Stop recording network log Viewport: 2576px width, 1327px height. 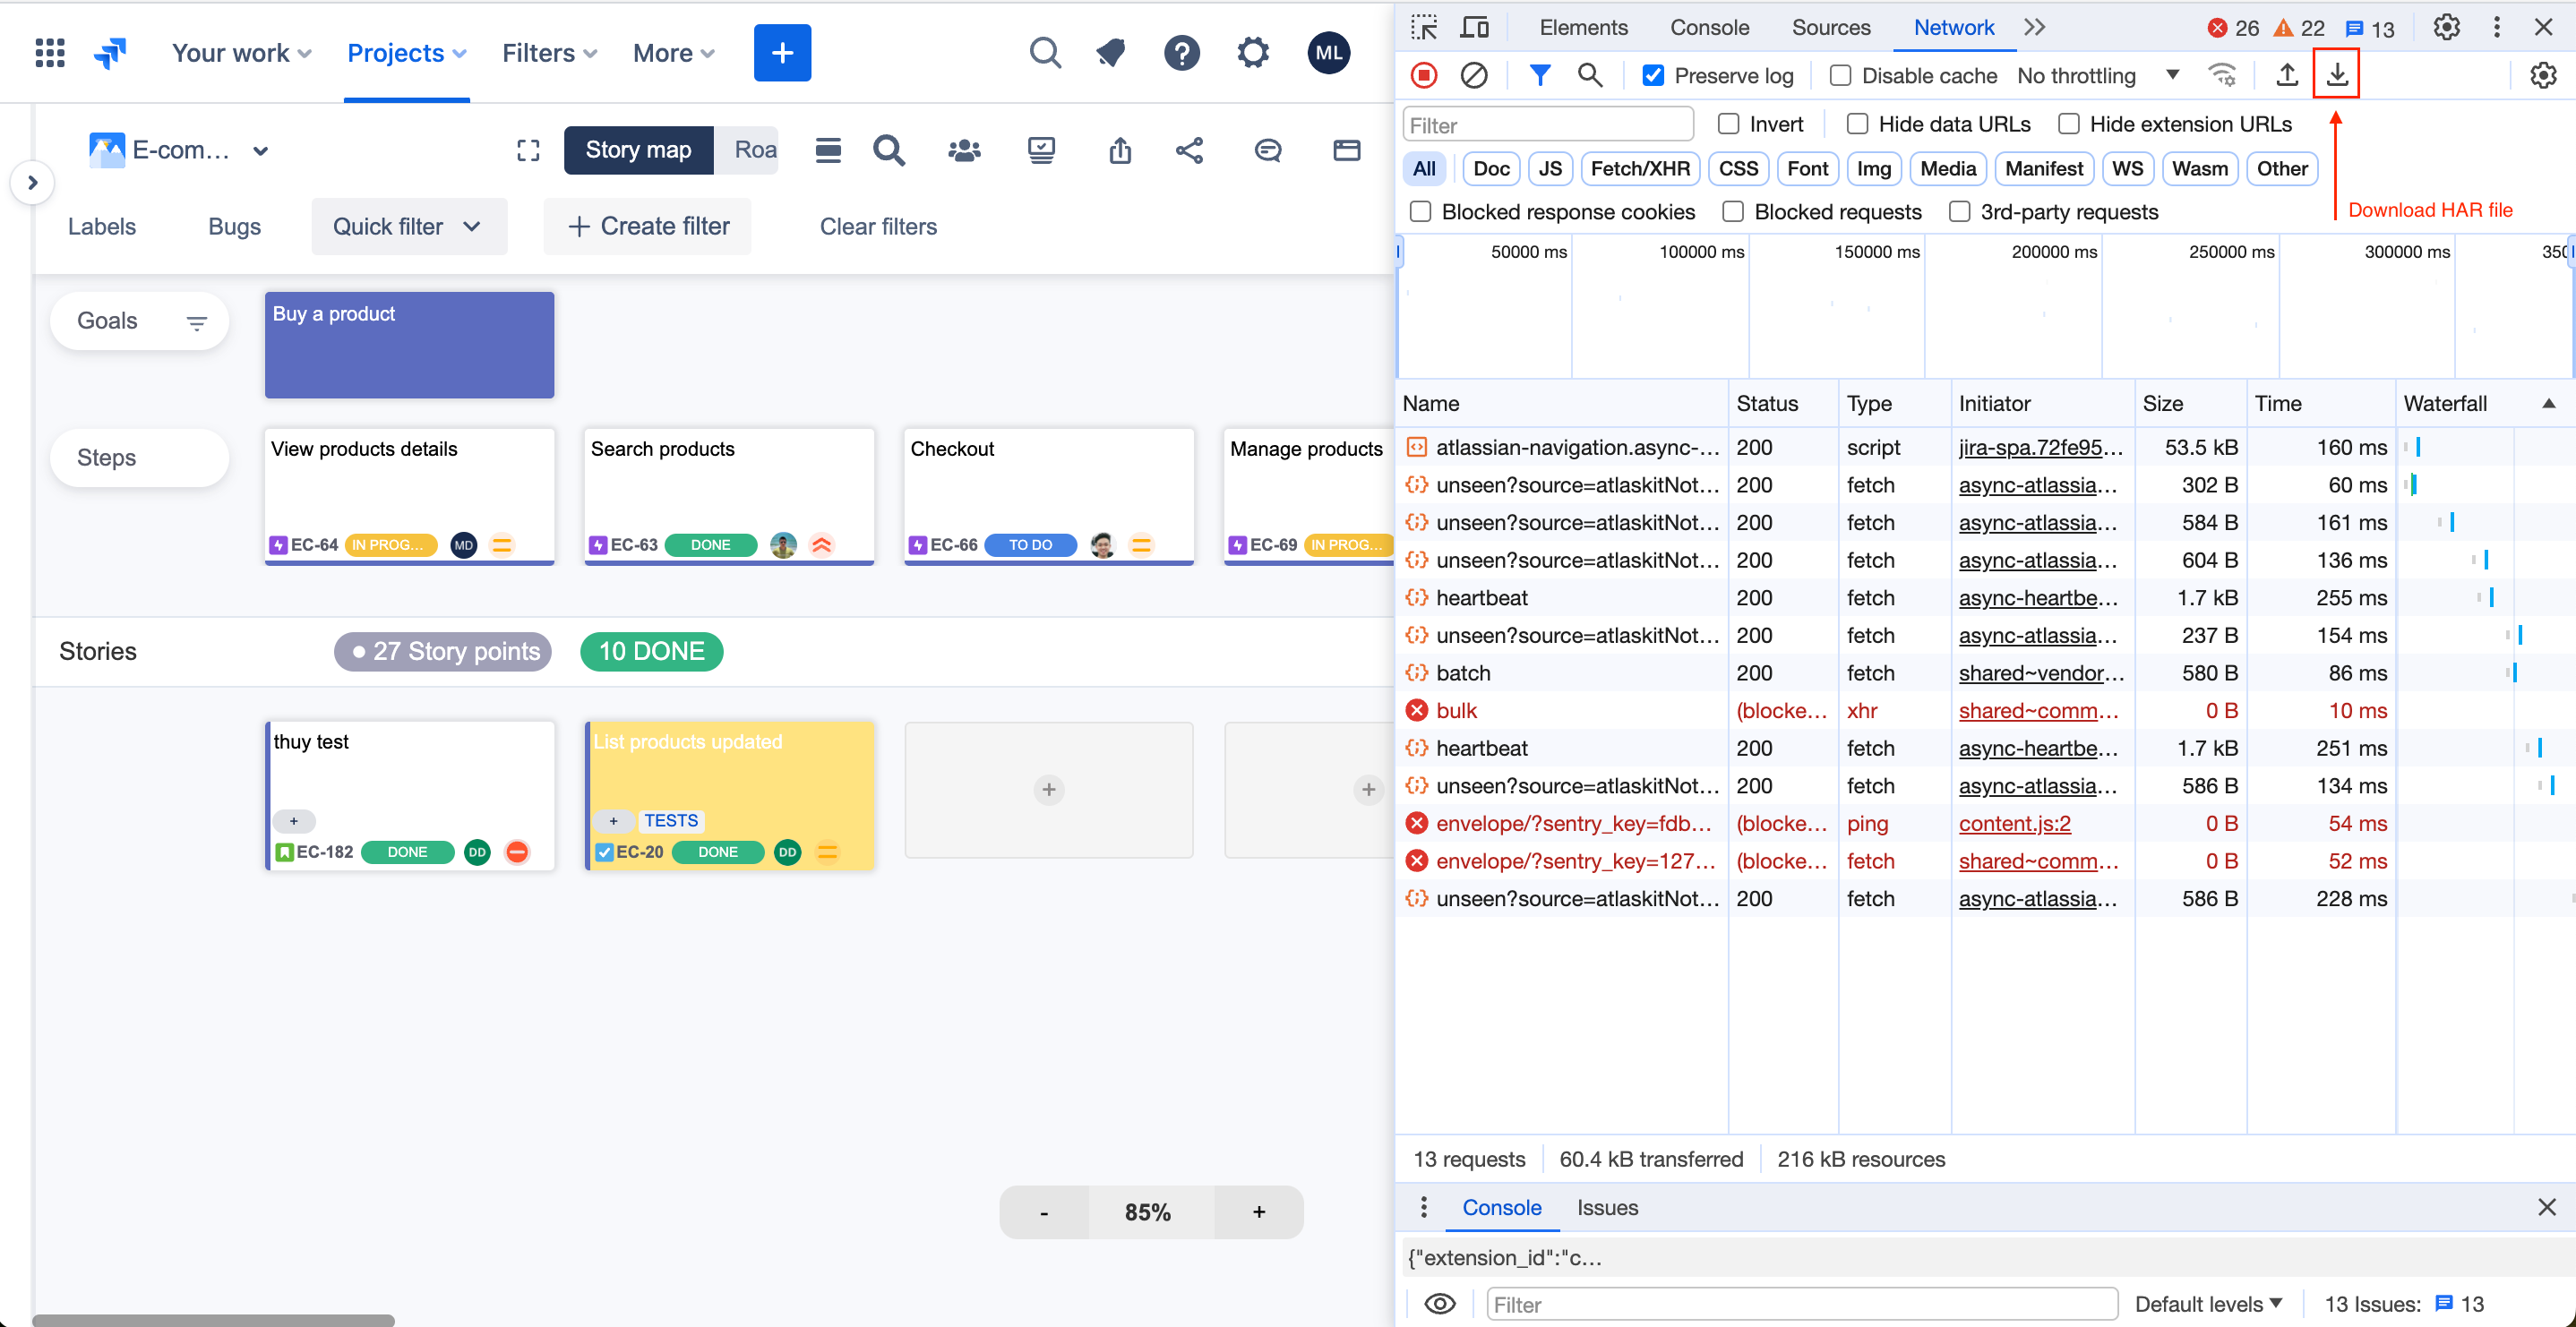coord(1424,75)
